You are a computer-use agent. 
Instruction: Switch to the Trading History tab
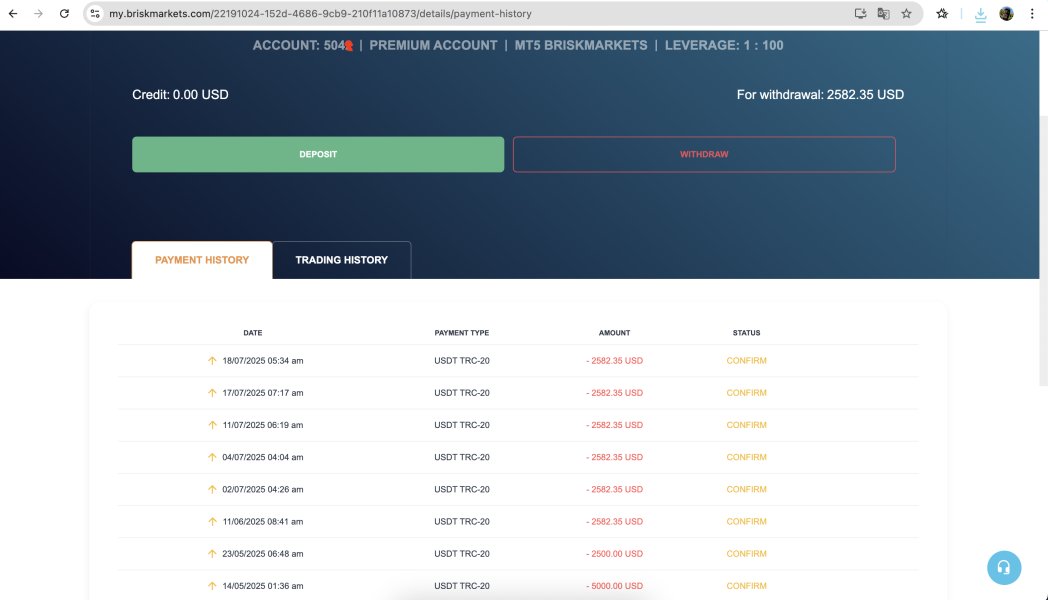pyautogui.click(x=341, y=260)
